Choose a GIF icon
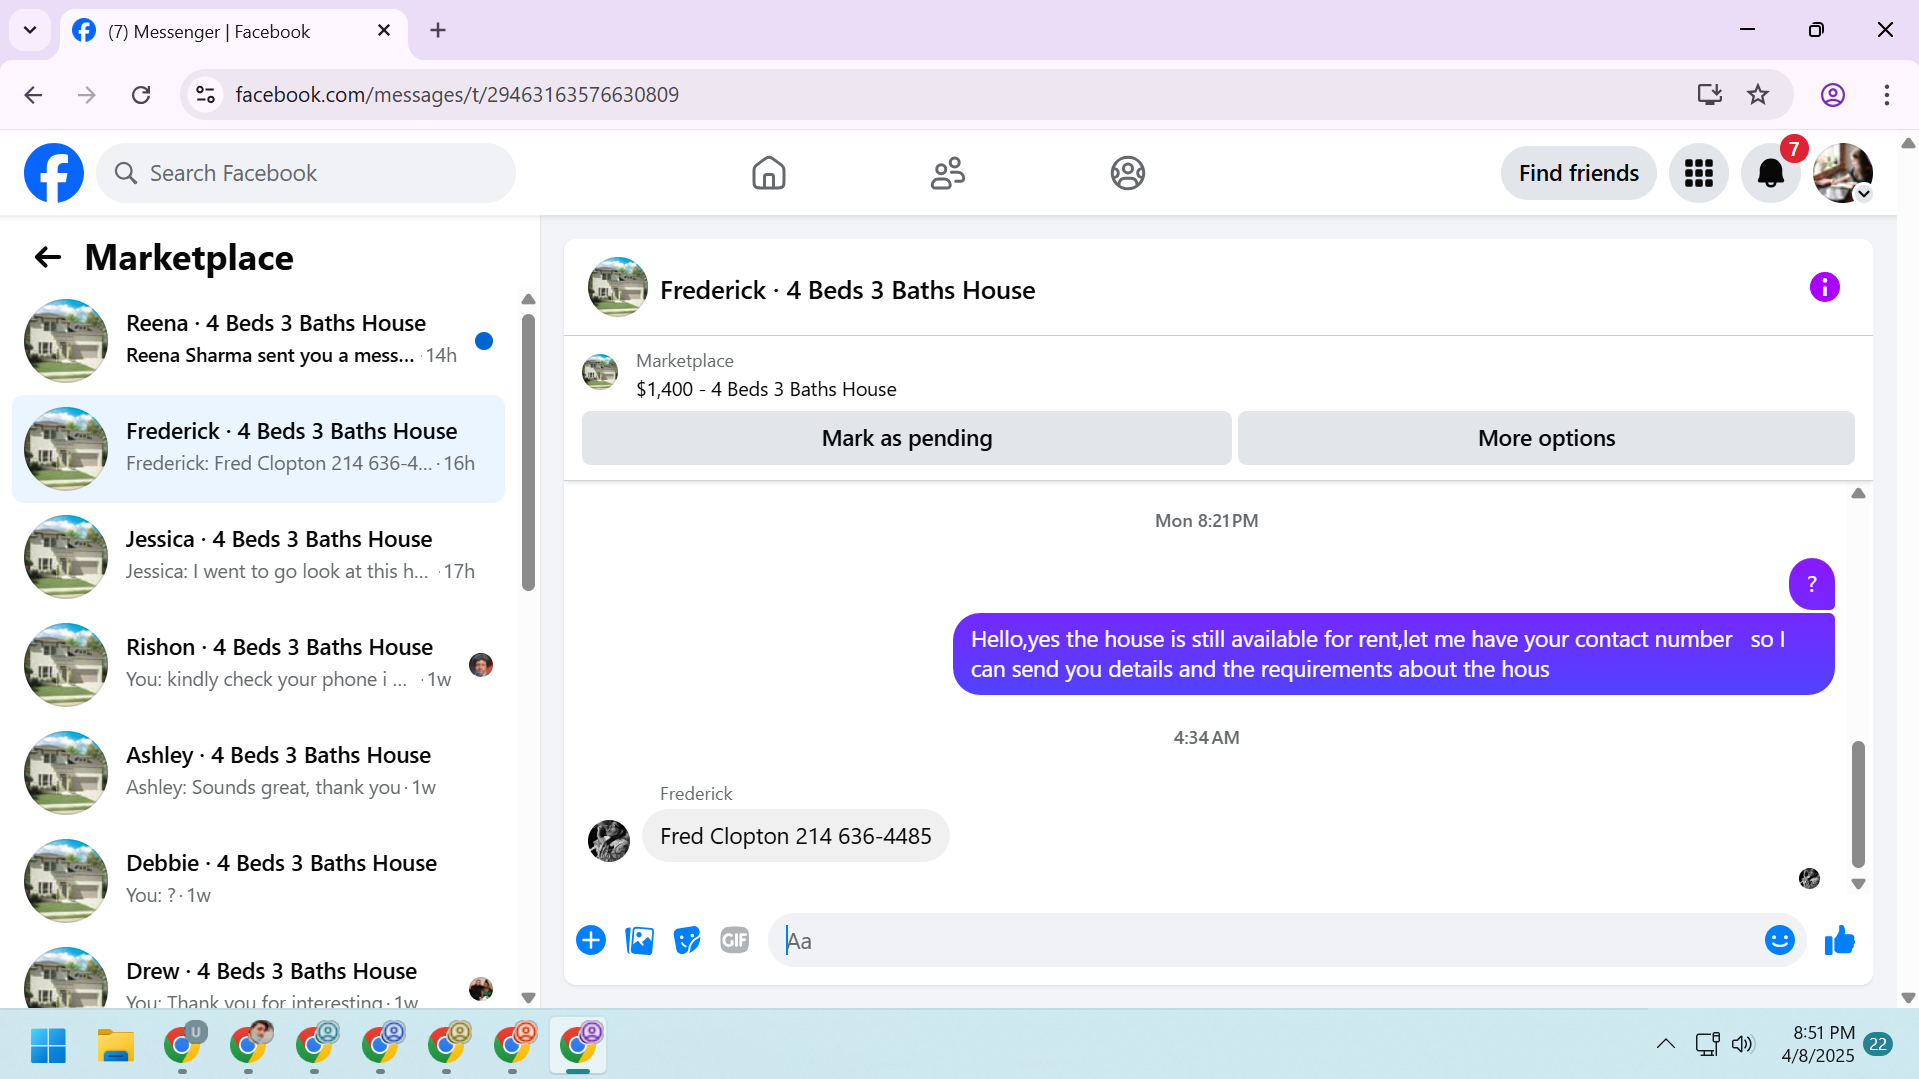This screenshot has width=1919, height=1079. pyautogui.click(x=735, y=940)
